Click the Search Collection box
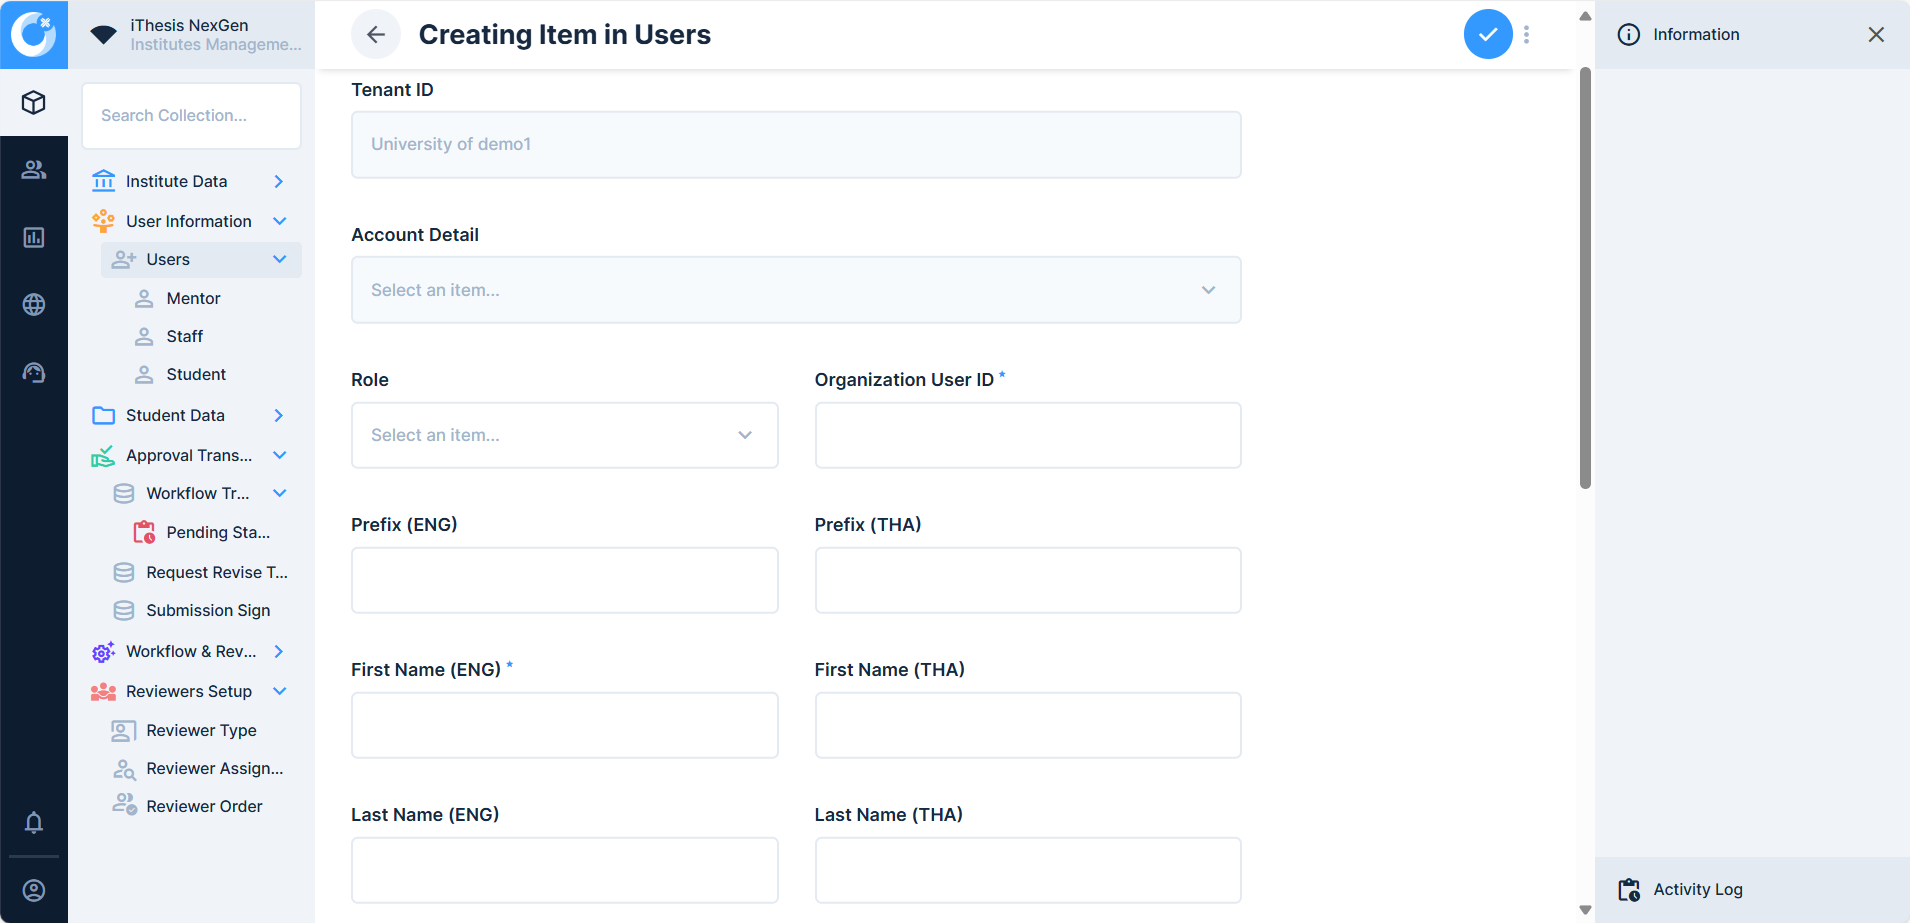Viewport: 1910px width, 923px height. (191, 116)
